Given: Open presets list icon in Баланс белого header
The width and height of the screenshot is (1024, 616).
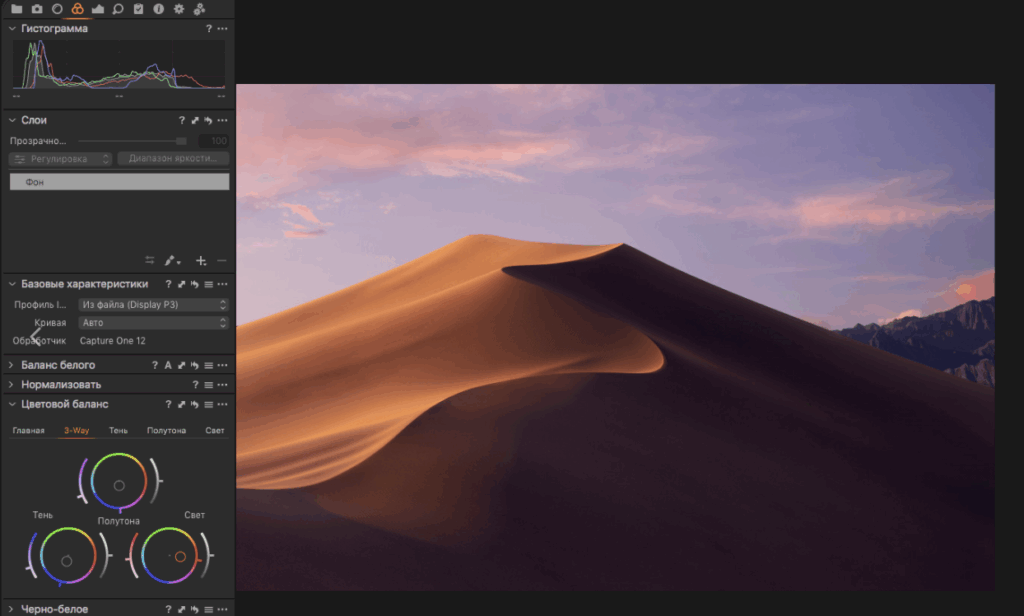Looking at the screenshot, I should coord(208,365).
